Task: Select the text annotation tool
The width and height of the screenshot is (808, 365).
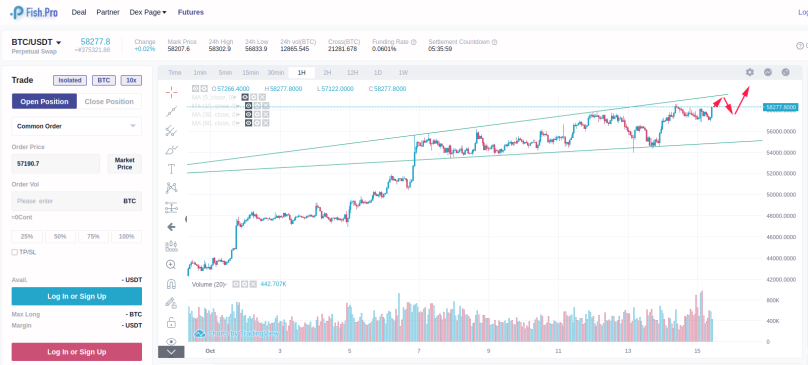Action: tap(171, 169)
